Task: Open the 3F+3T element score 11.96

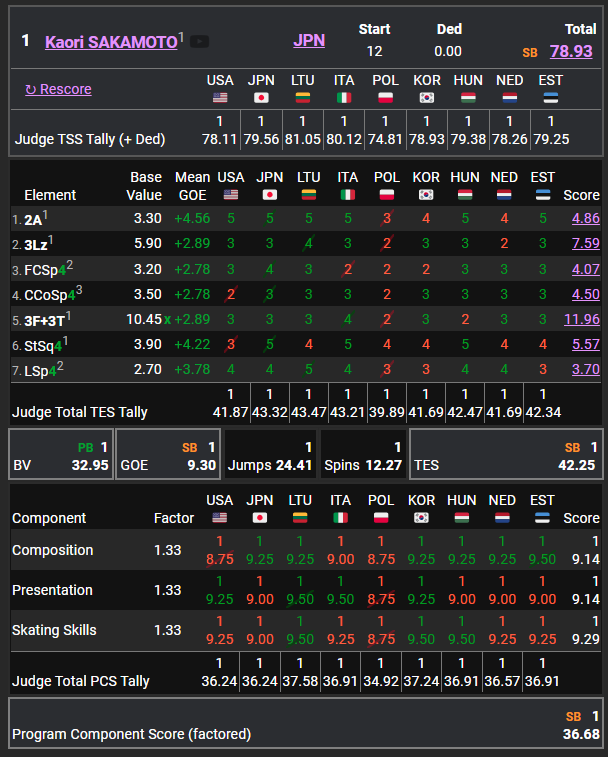Action: tap(582, 320)
